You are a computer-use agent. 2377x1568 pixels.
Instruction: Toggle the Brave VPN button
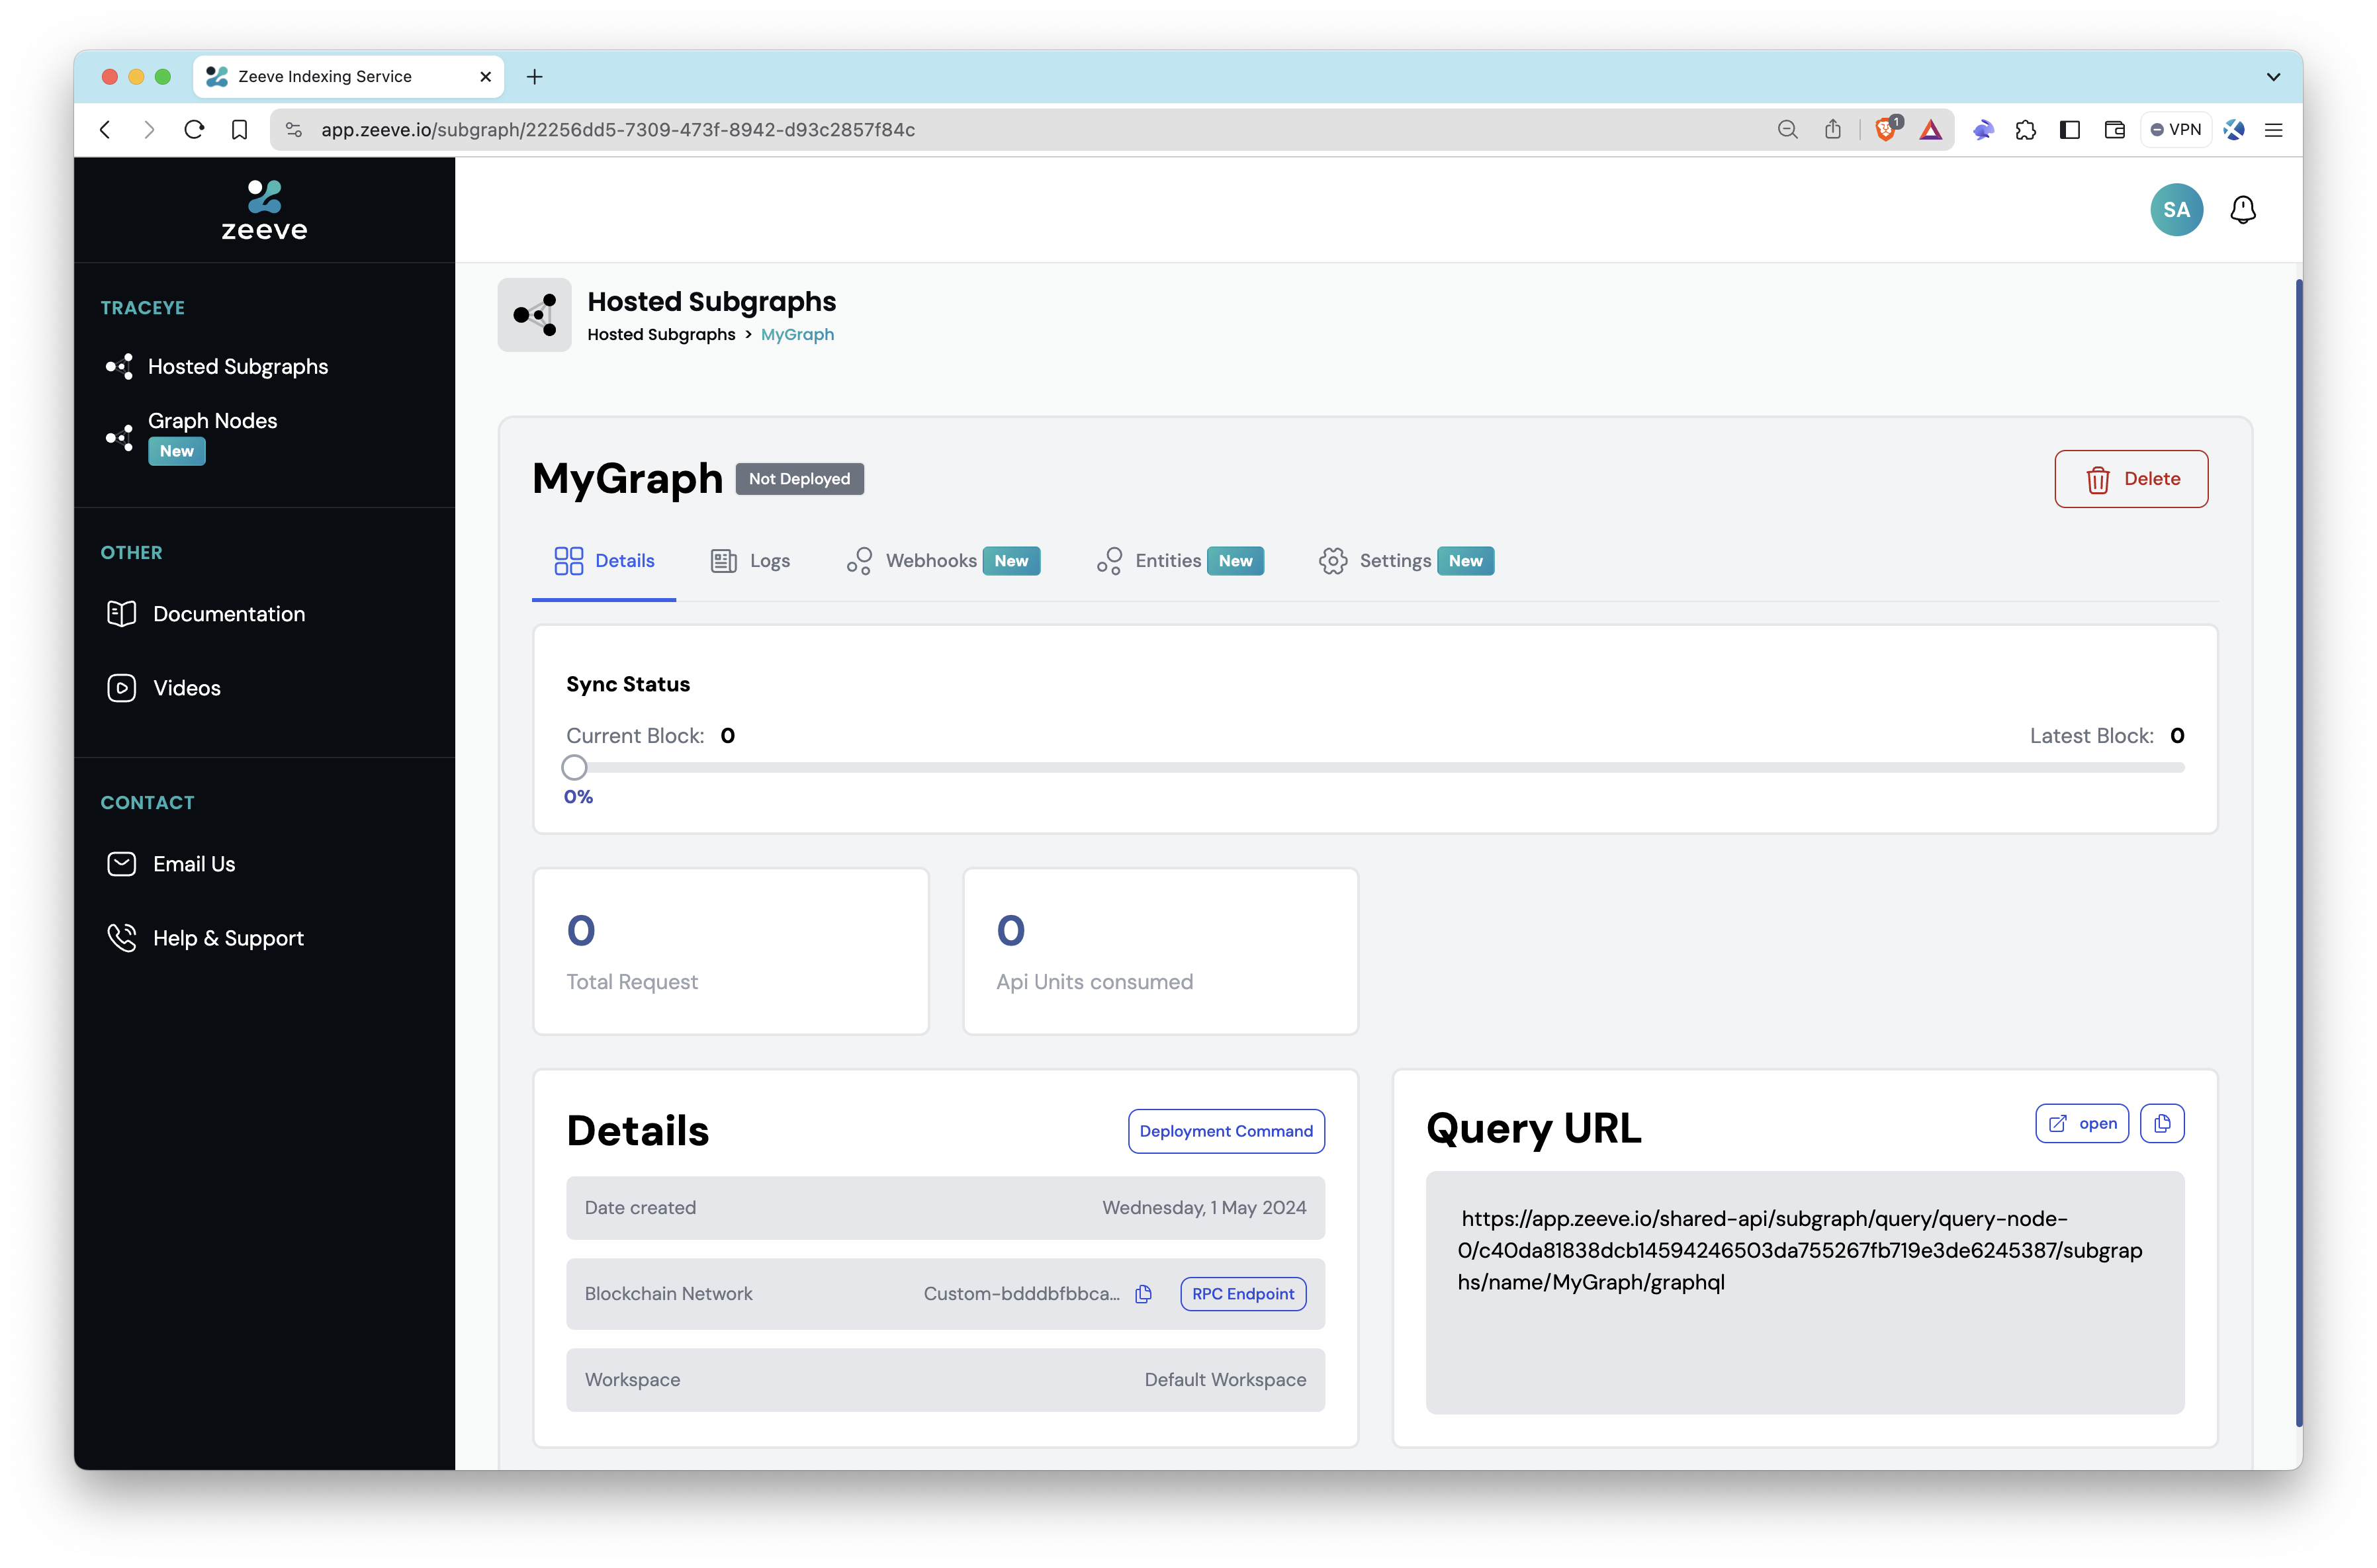pyautogui.click(x=2176, y=129)
